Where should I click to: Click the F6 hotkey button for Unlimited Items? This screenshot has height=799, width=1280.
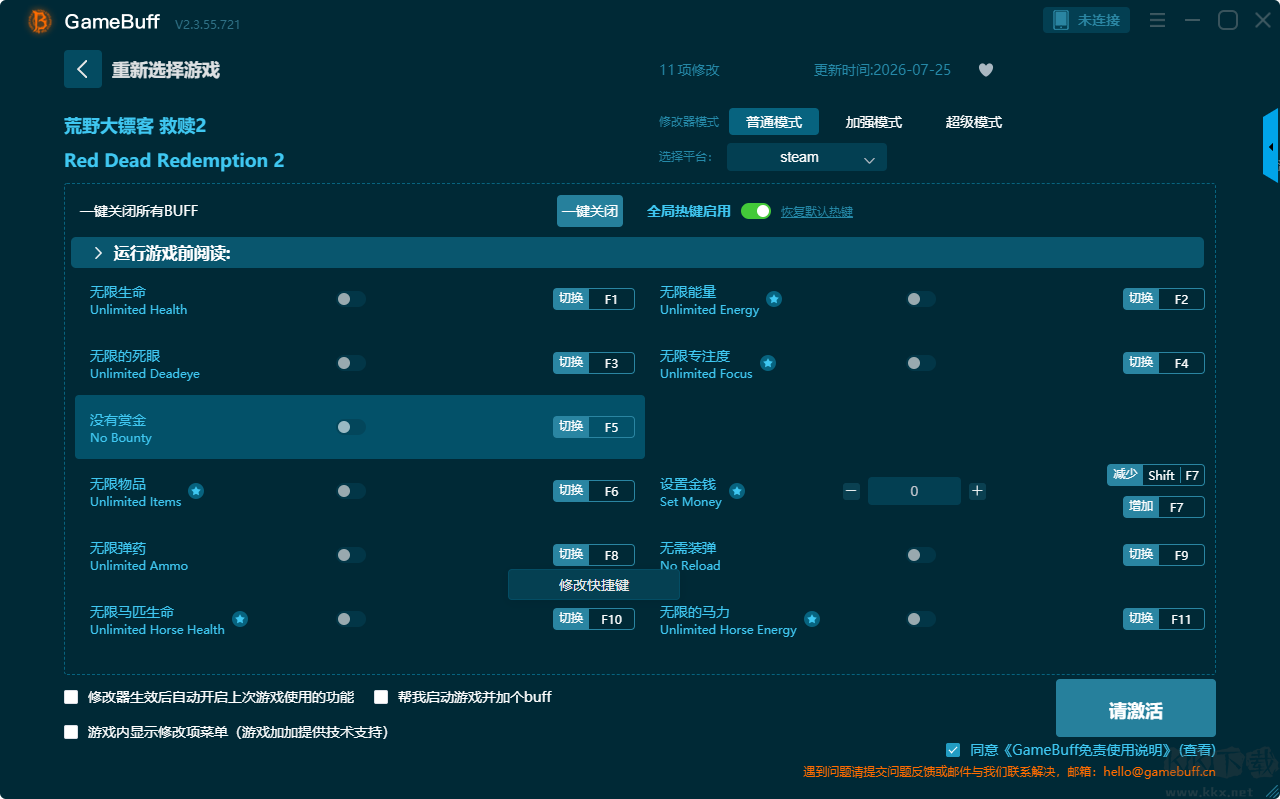[x=594, y=491]
